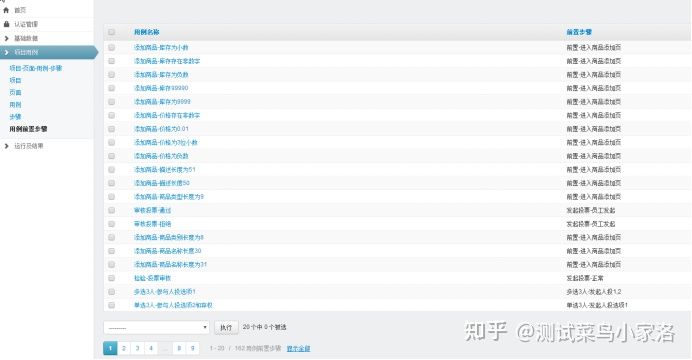Open the 步骤 submenu link
The height and width of the screenshot is (360, 692).
pyautogui.click(x=15, y=116)
